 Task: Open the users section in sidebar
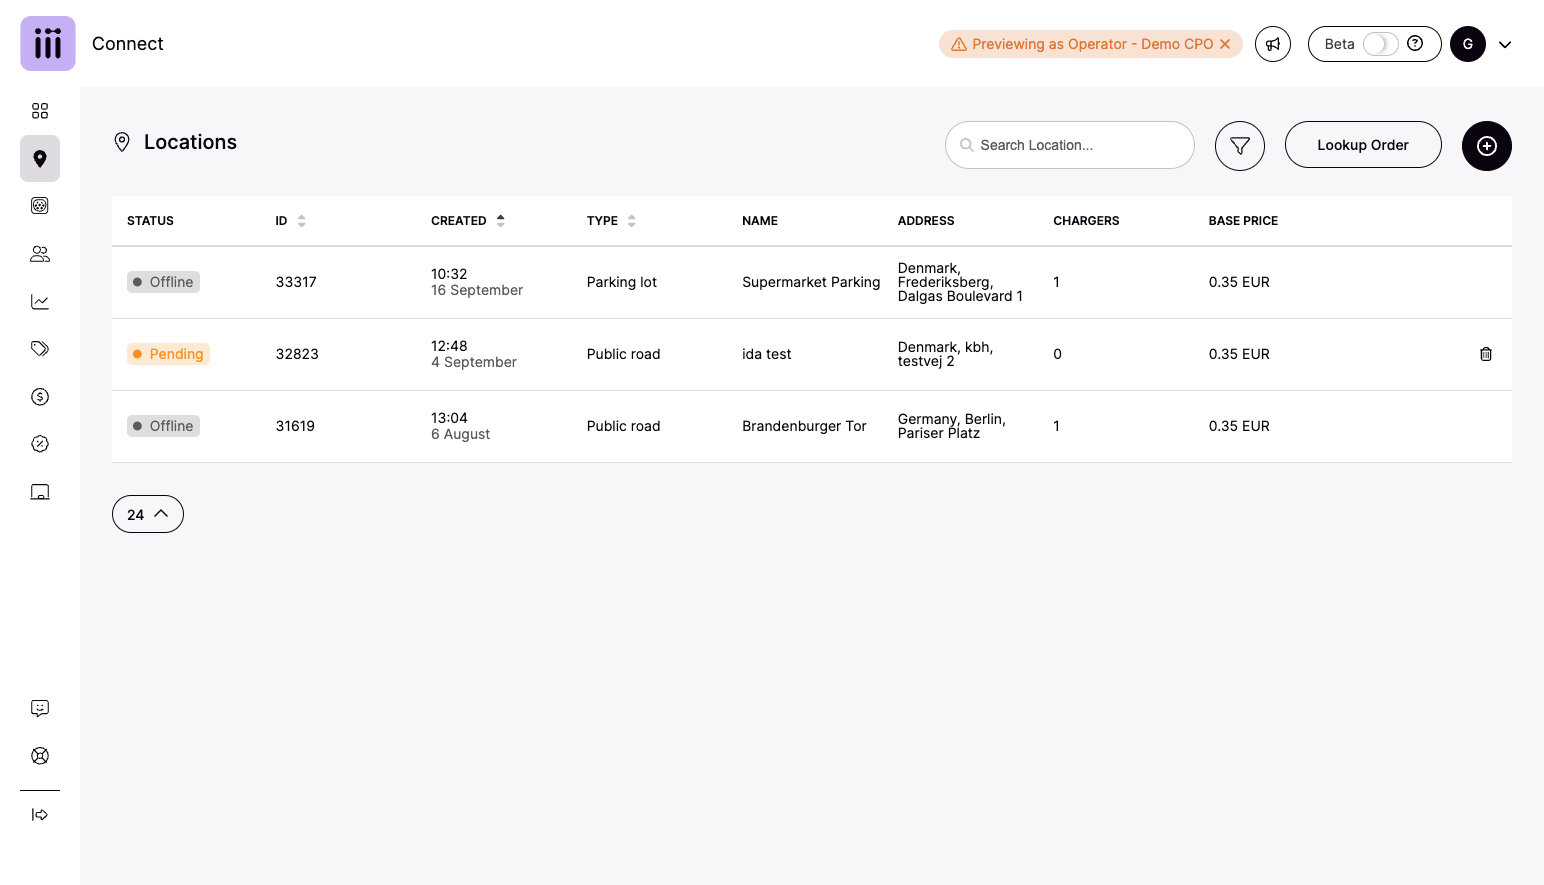pos(40,254)
